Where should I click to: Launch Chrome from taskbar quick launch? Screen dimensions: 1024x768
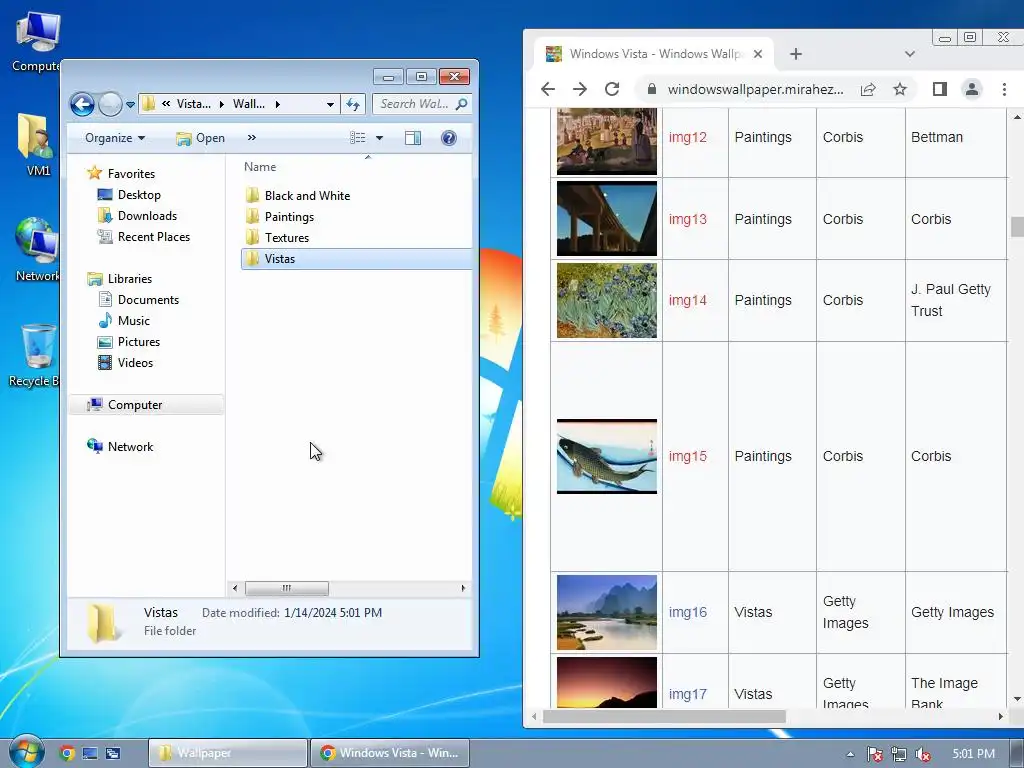point(67,753)
